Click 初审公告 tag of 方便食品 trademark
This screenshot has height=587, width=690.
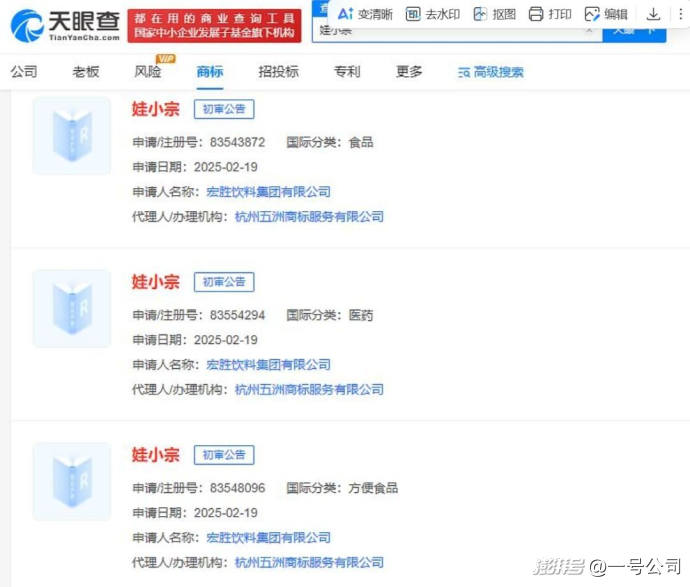(x=224, y=455)
